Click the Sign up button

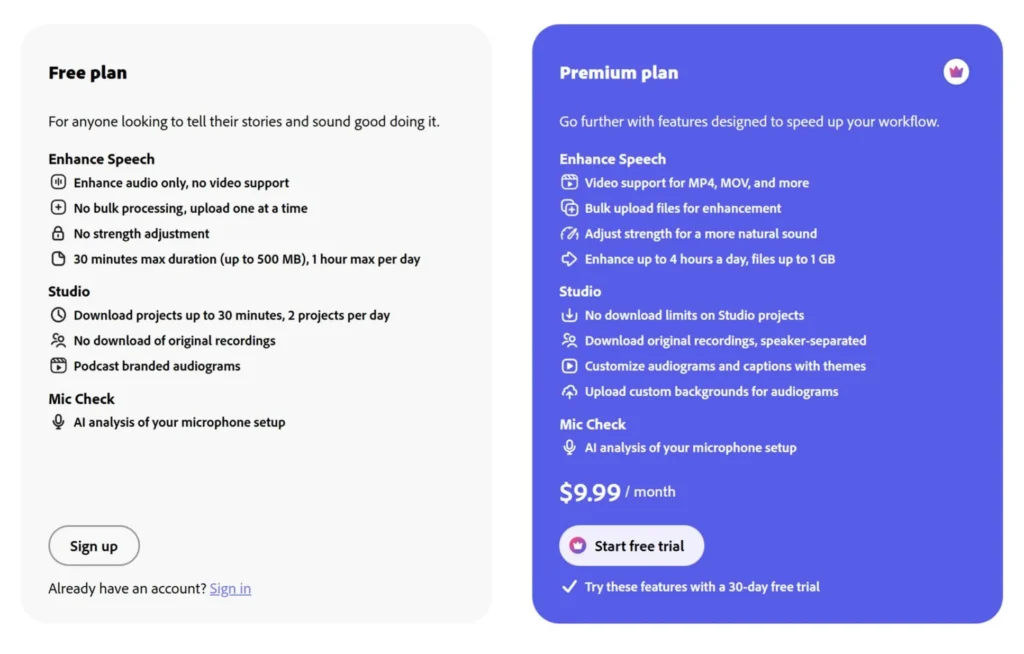coord(94,546)
